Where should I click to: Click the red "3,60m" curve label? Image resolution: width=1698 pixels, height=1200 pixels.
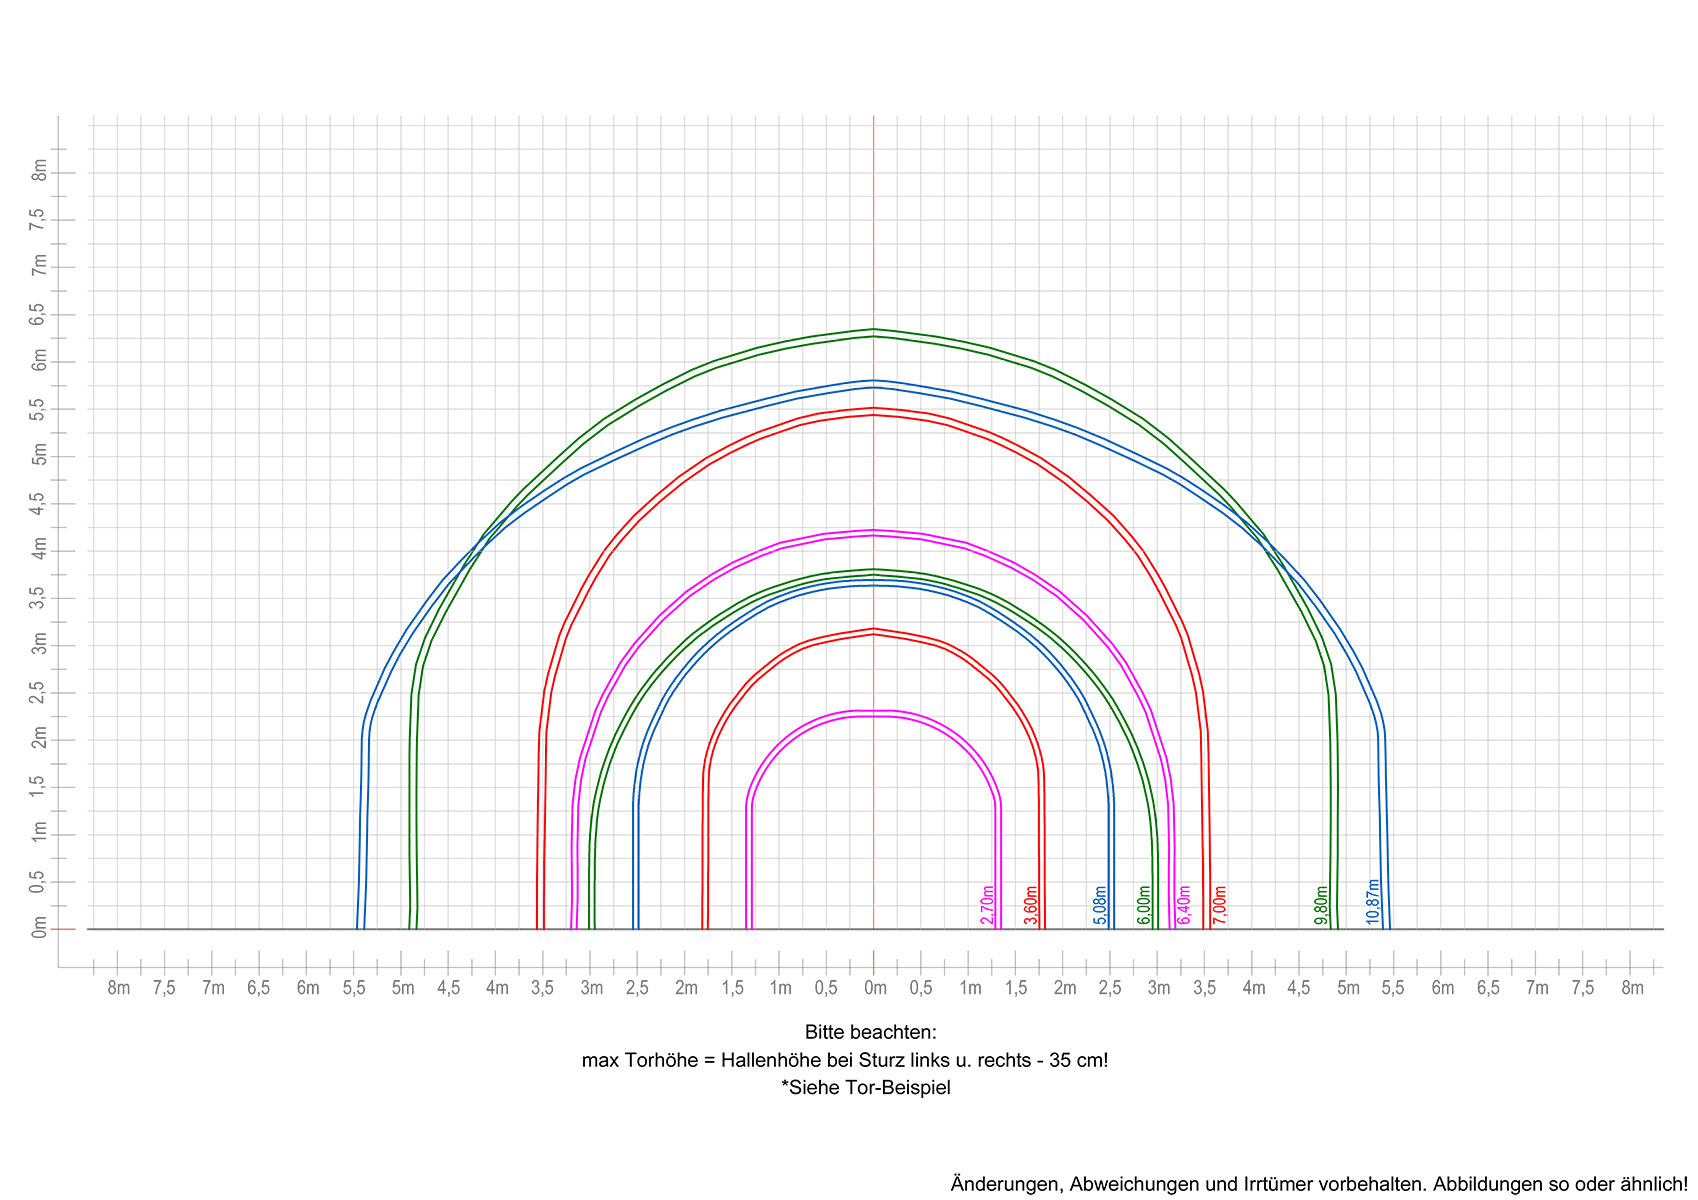pos(1032,905)
